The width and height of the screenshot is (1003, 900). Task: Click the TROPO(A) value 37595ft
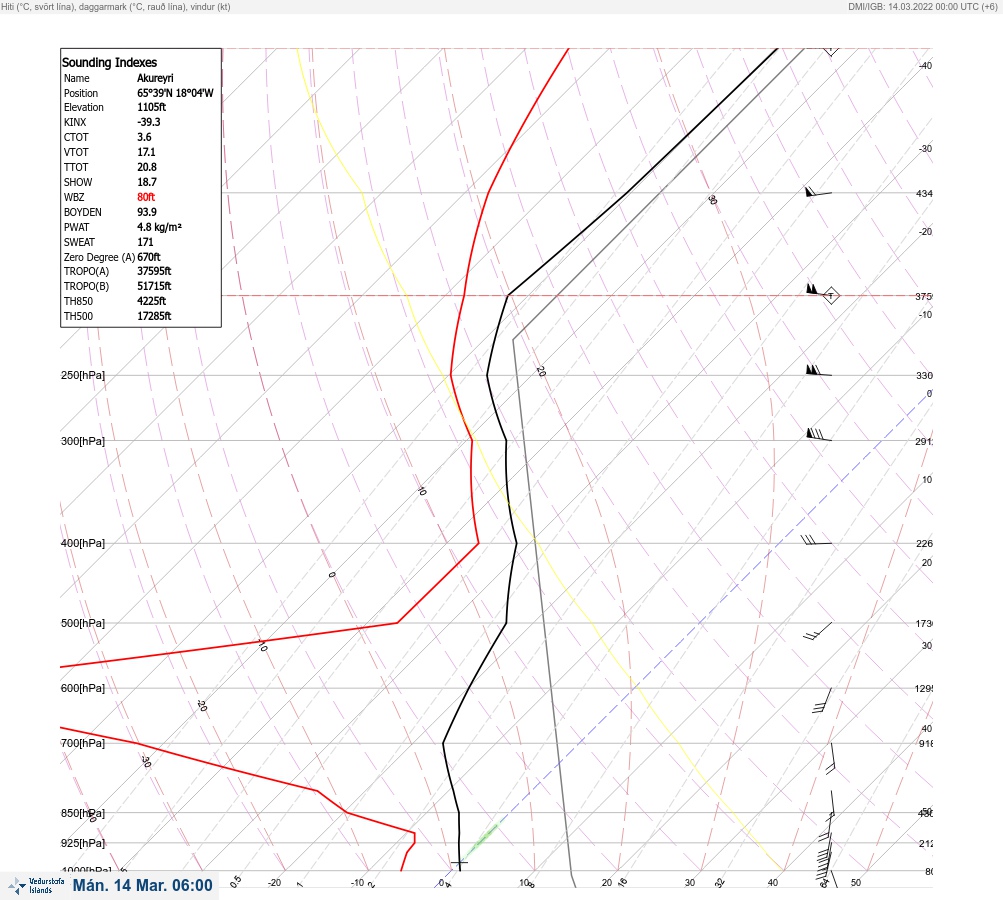coord(154,271)
